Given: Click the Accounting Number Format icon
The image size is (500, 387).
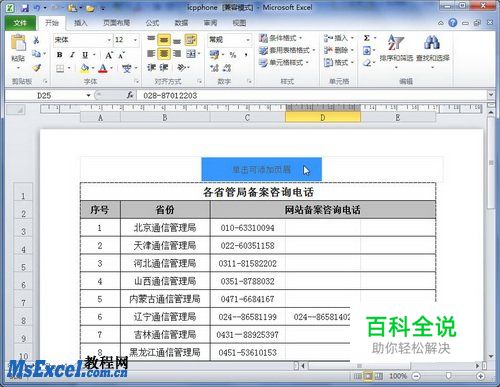Looking at the screenshot, I should [x=214, y=55].
